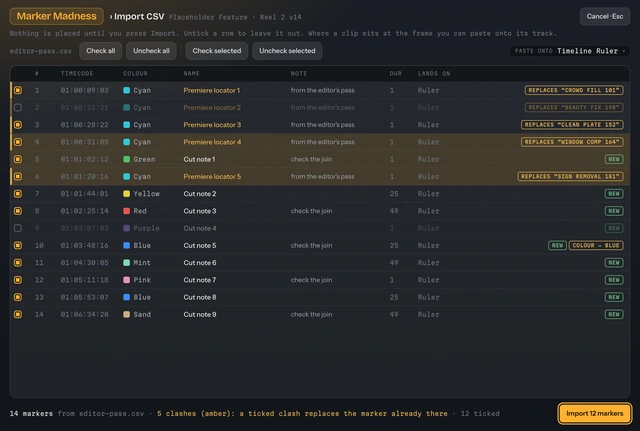Screen dimensions: 640x431
Task: Click Uncheck selected
Action: coord(287,51)
